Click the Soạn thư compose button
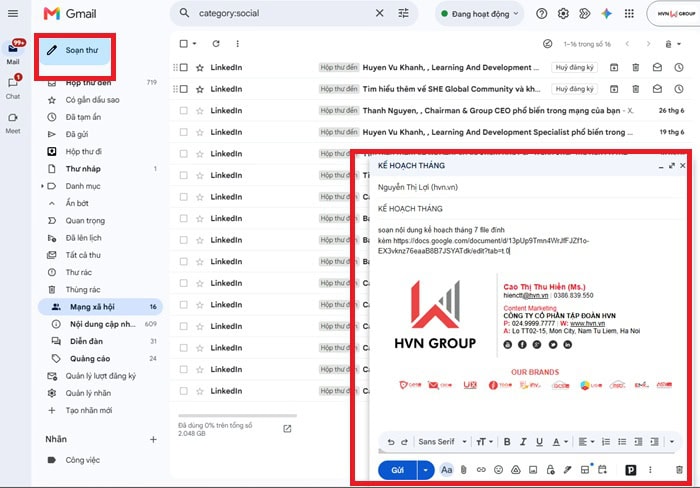 coord(75,50)
